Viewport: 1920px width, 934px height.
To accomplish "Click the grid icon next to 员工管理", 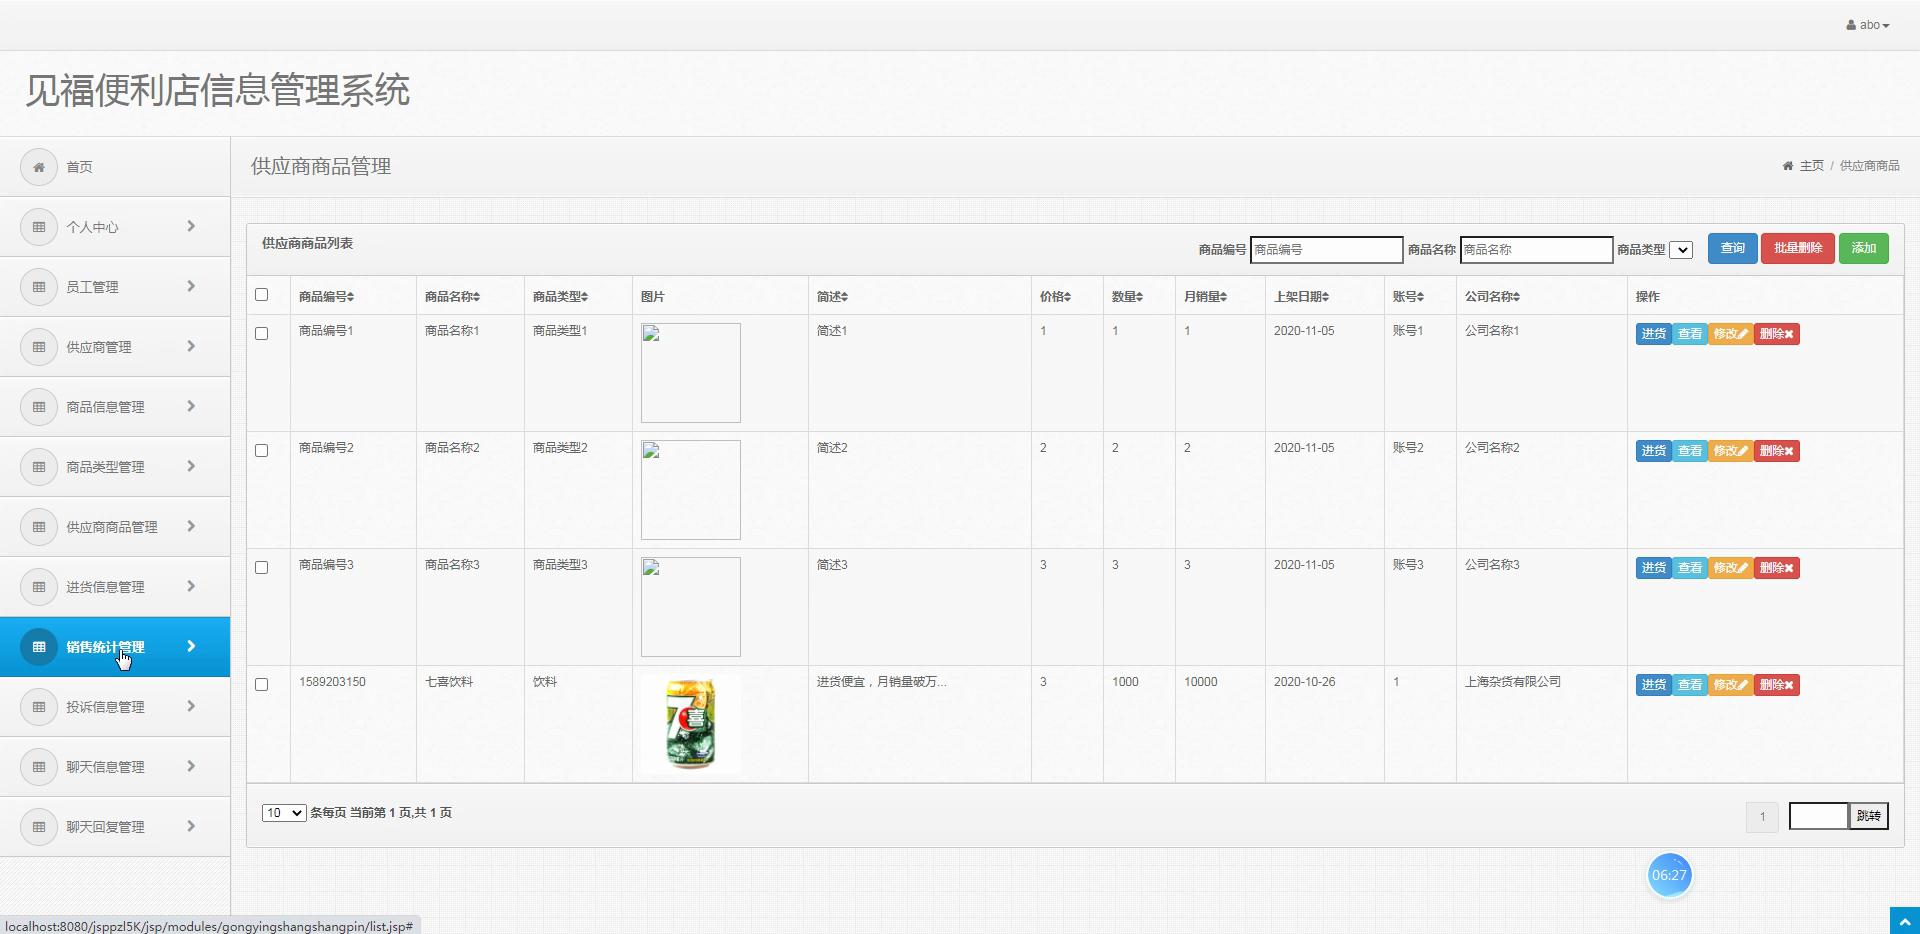I will (39, 287).
